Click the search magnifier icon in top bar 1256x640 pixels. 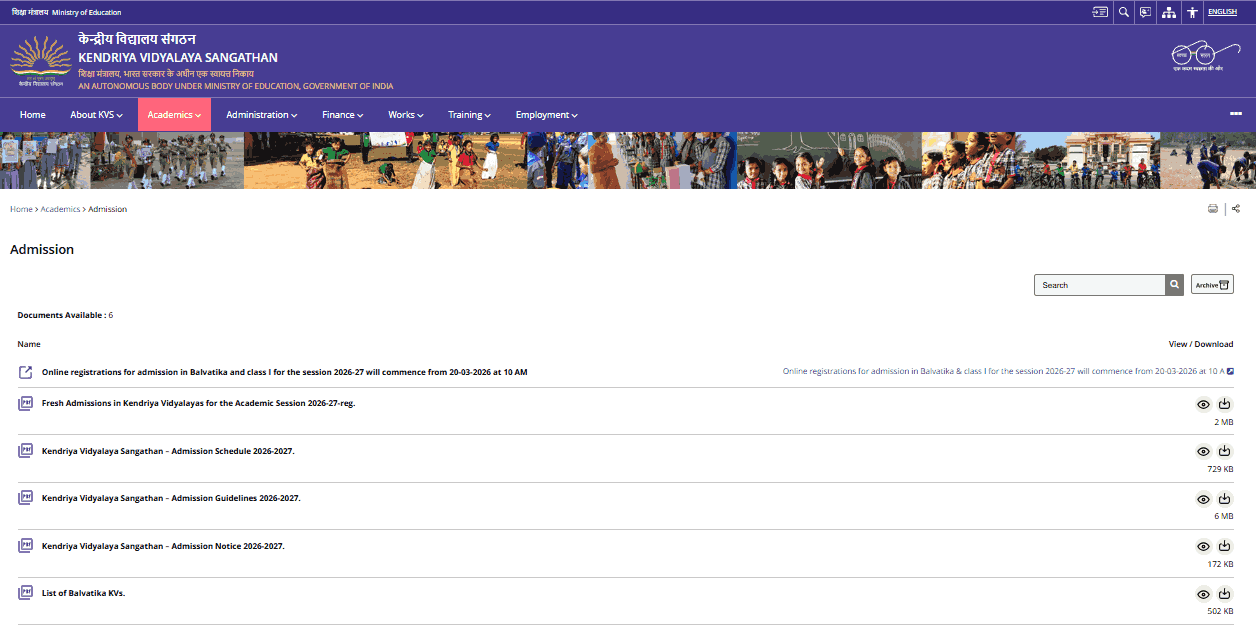[1123, 12]
